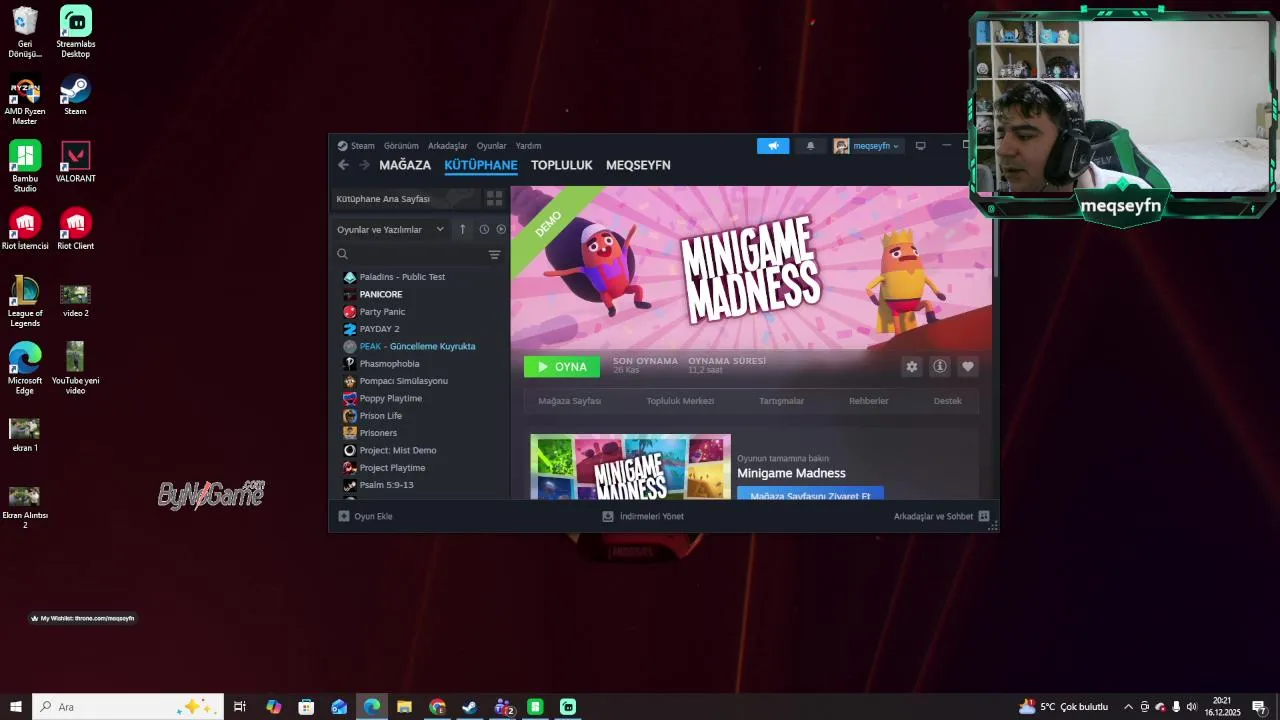Screen dimensions: 1280x720
Task: Show ready-to-play games filter icon
Action: [501, 229]
